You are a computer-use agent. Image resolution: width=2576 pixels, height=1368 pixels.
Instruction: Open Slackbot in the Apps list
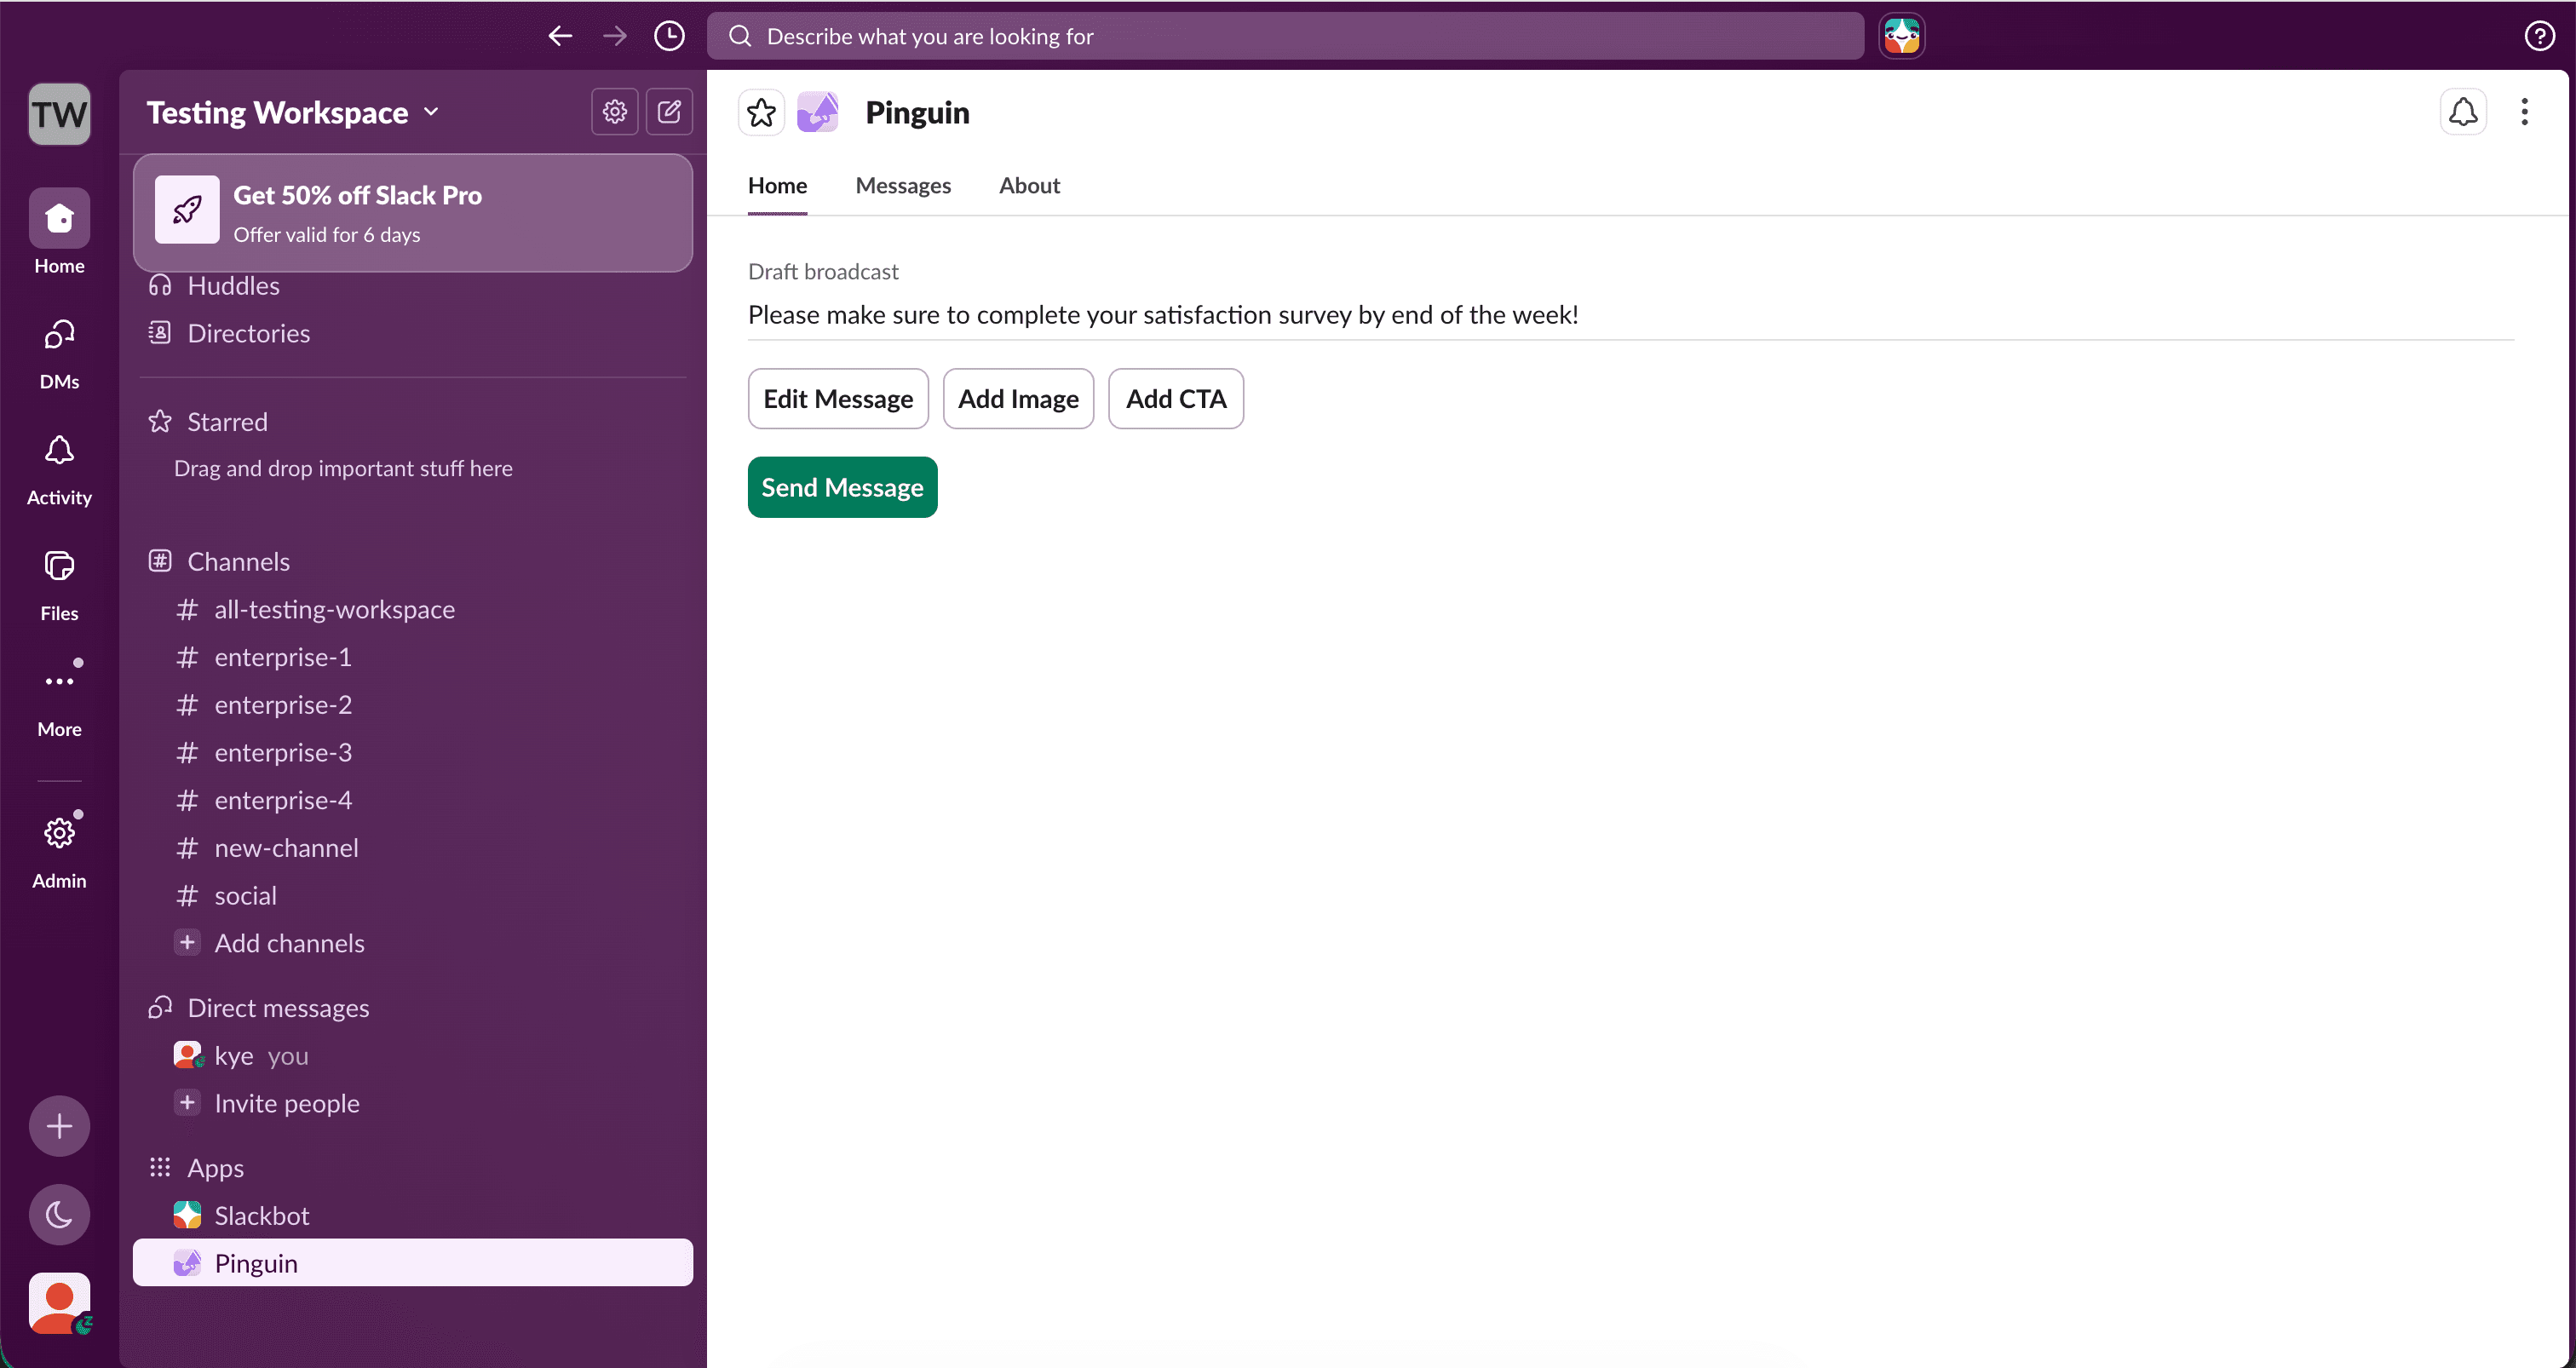[x=413, y=1216]
